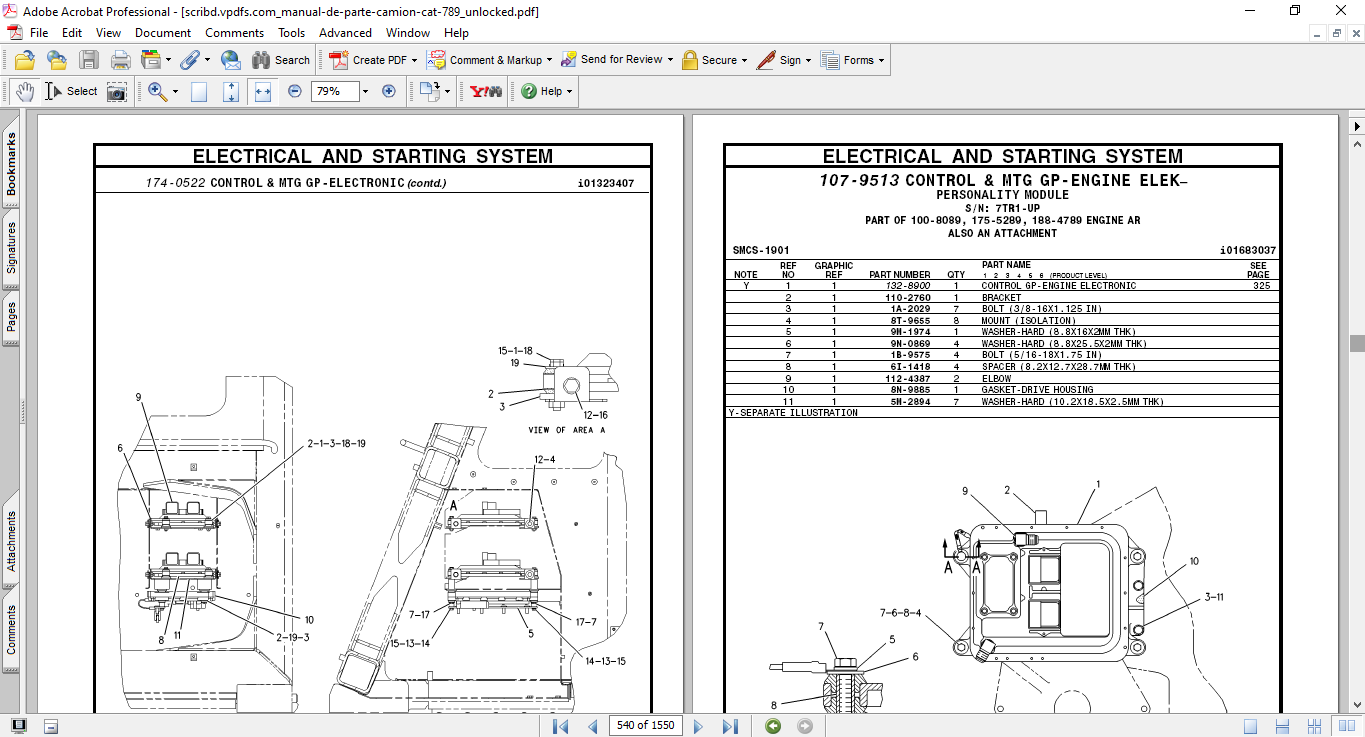Open the Document menu
Image resolution: width=1365 pixels, height=737 pixels.
163,32
